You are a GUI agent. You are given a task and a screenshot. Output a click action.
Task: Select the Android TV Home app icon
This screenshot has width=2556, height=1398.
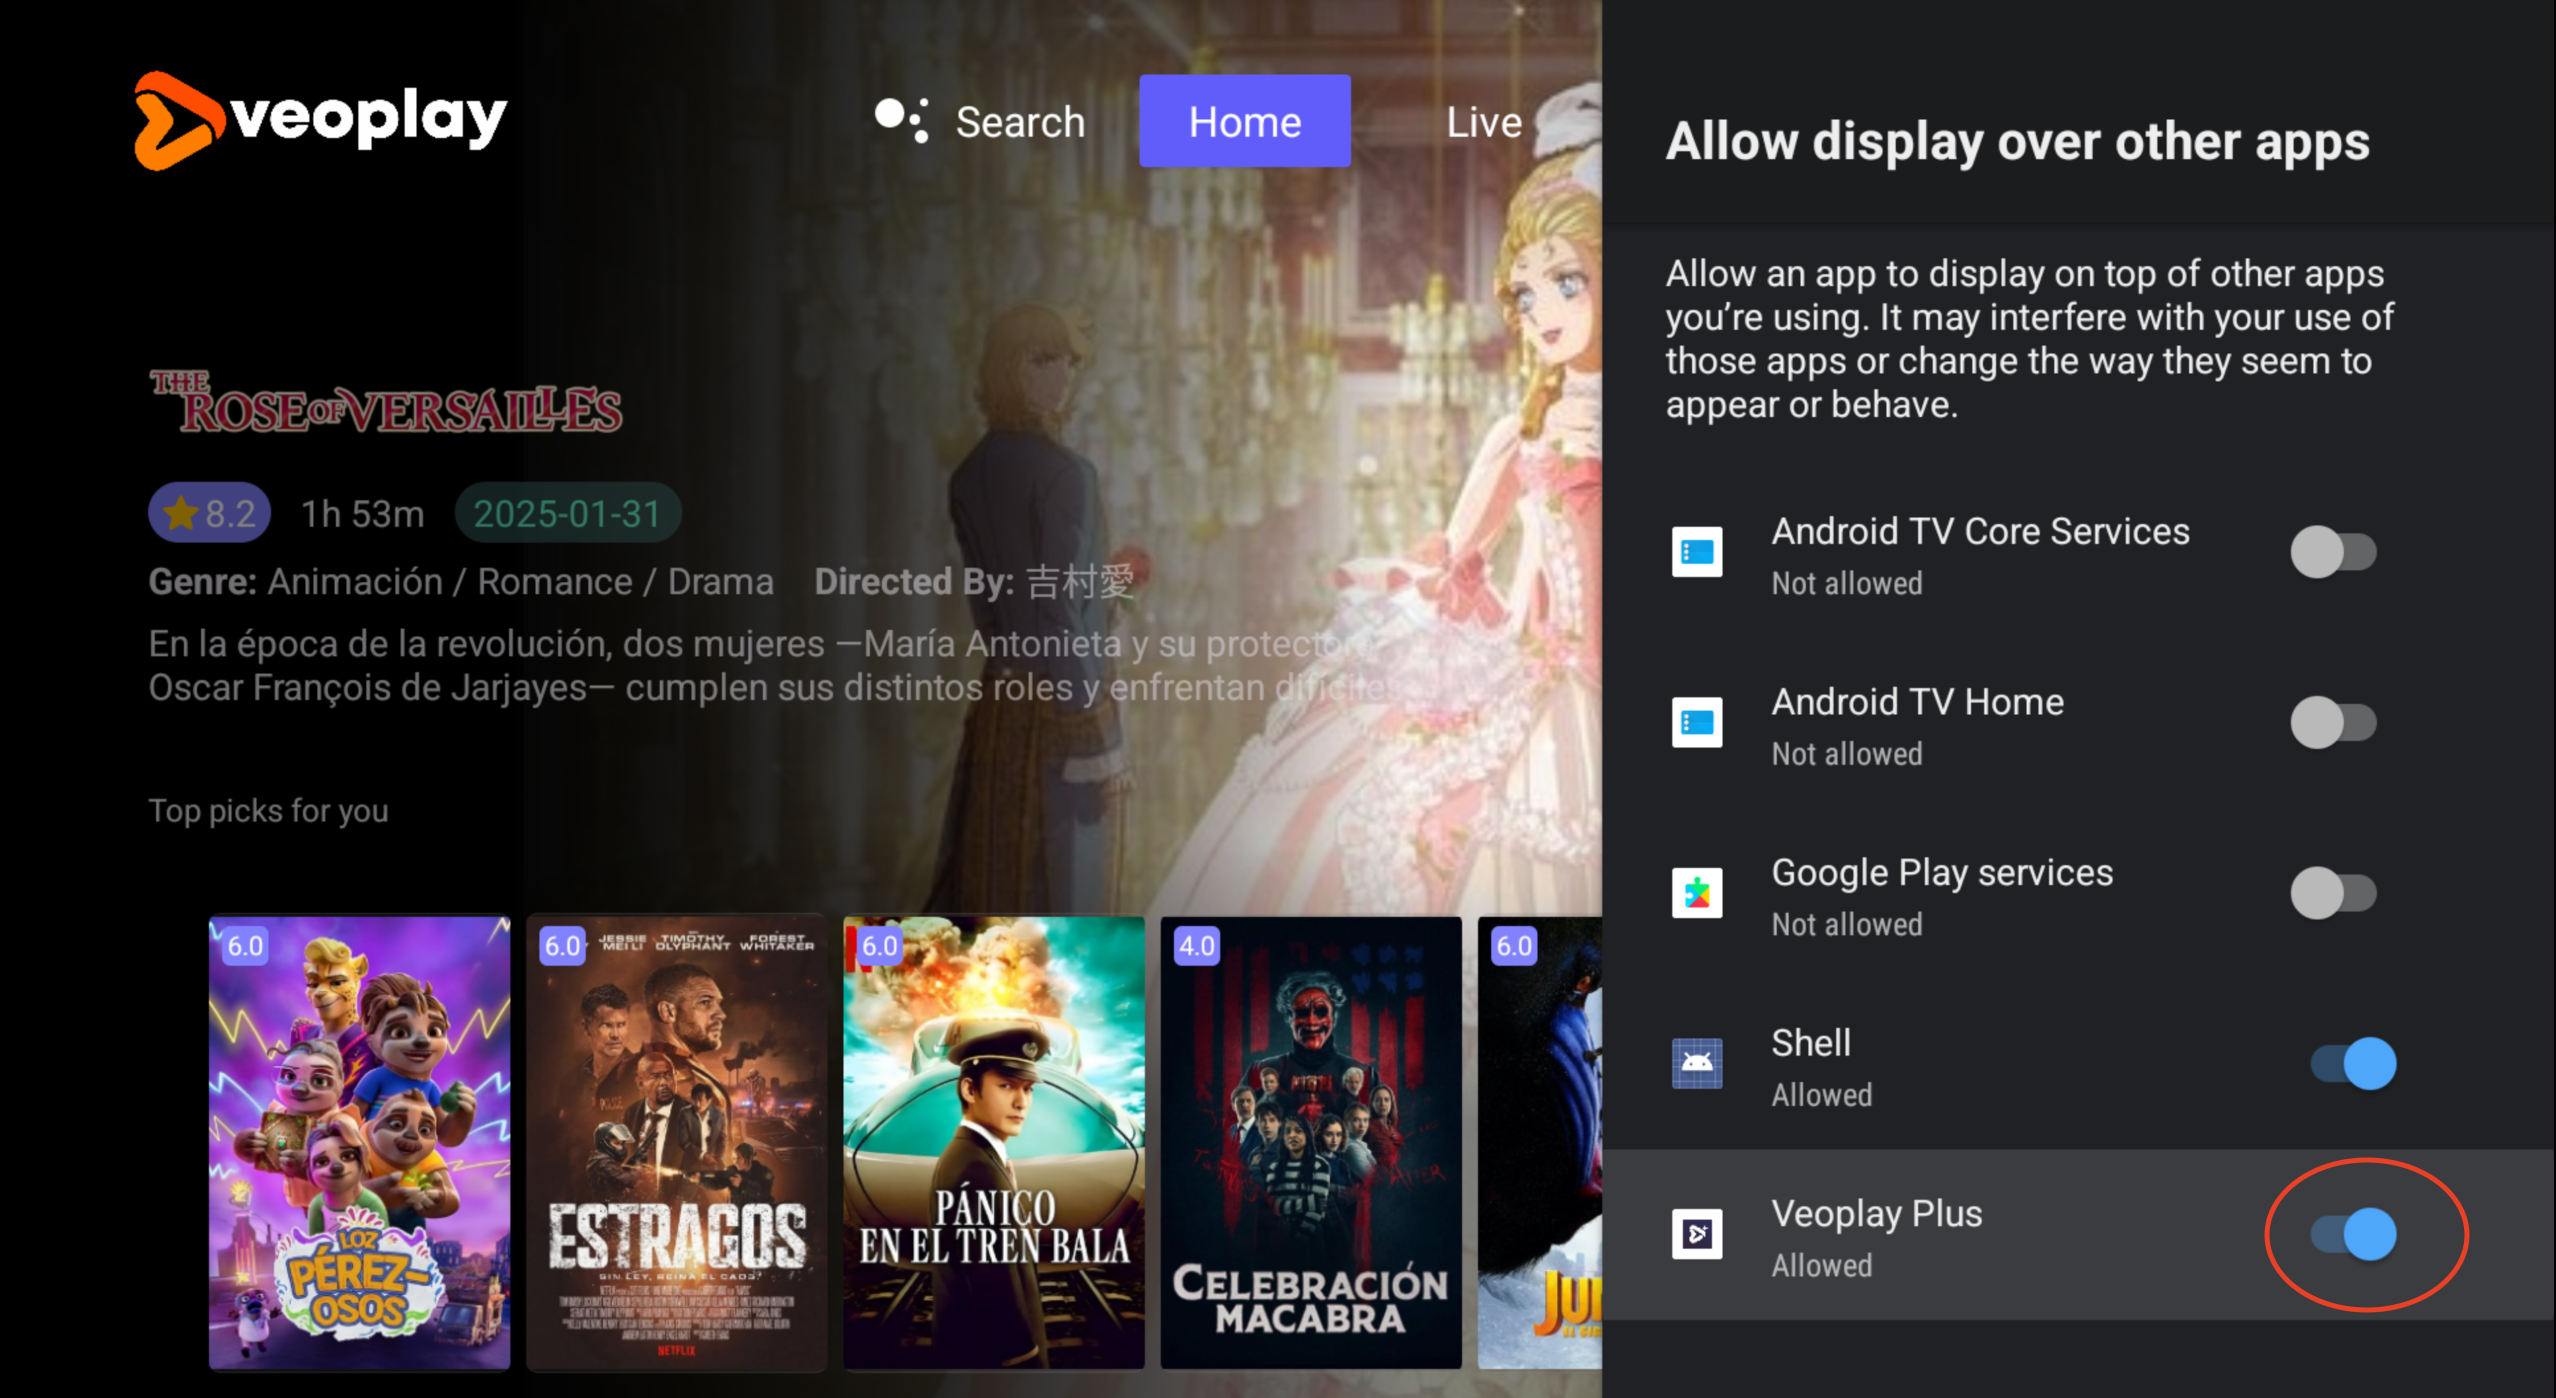click(x=1697, y=723)
